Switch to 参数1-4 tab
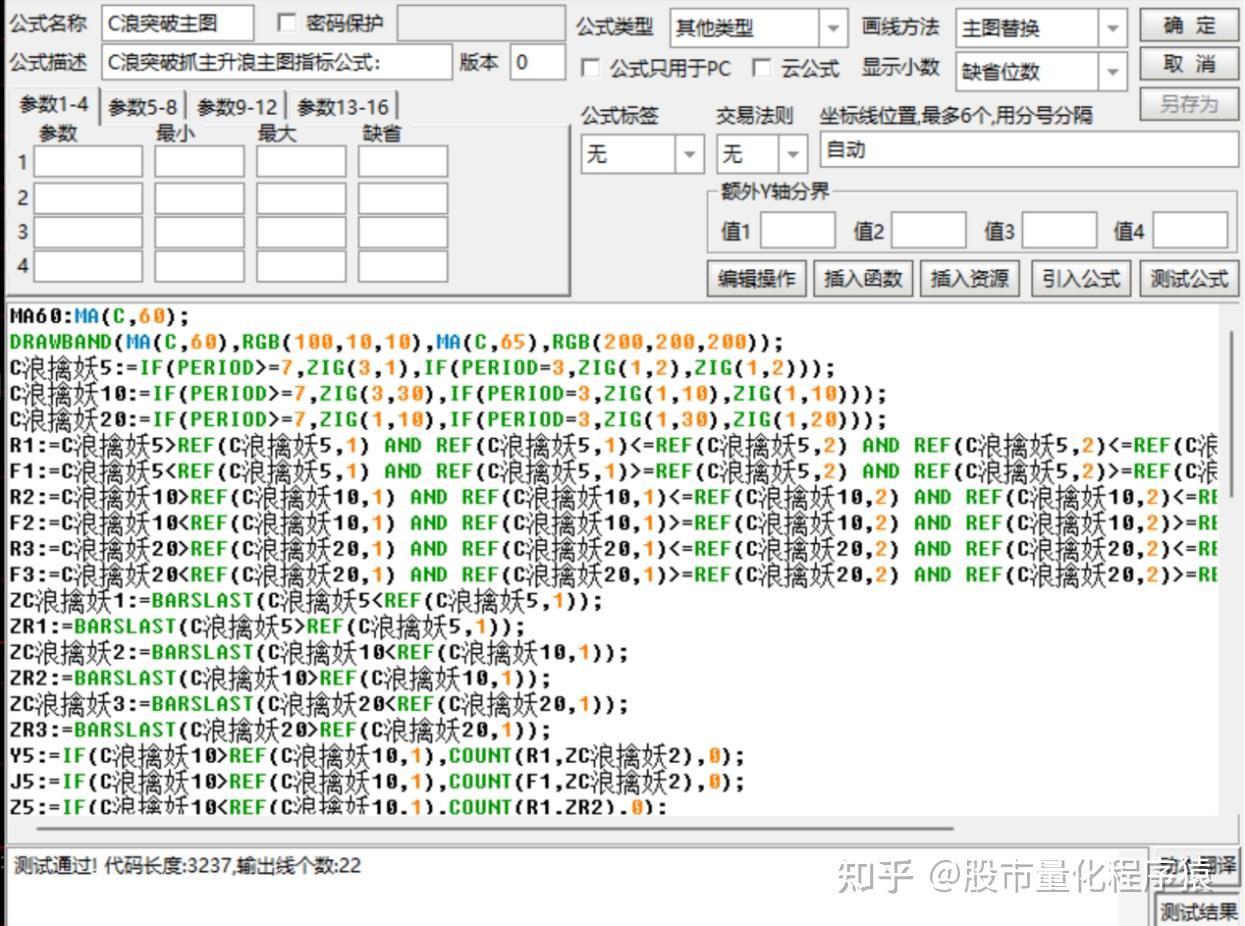Screen dimensions: 1245x926 point(53,105)
